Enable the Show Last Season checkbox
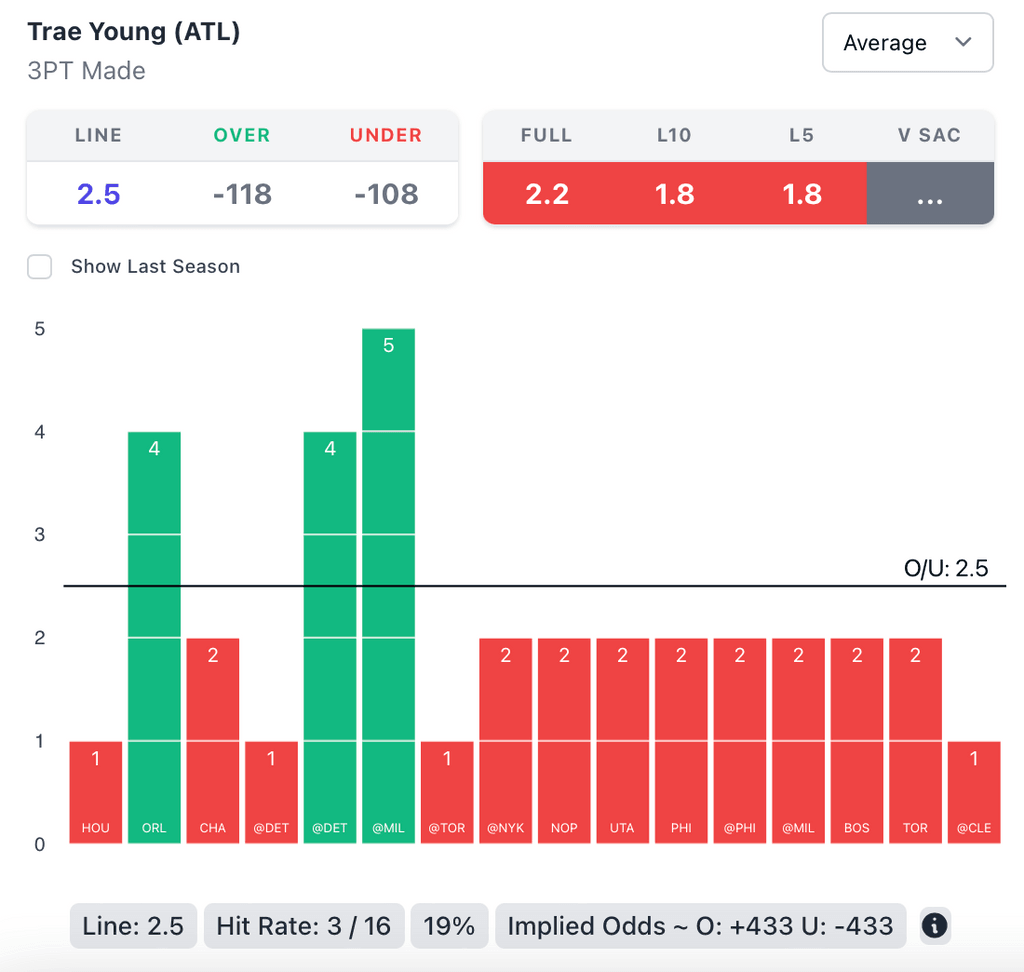The width and height of the screenshot is (1024, 972). pyautogui.click(x=40, y=267)
